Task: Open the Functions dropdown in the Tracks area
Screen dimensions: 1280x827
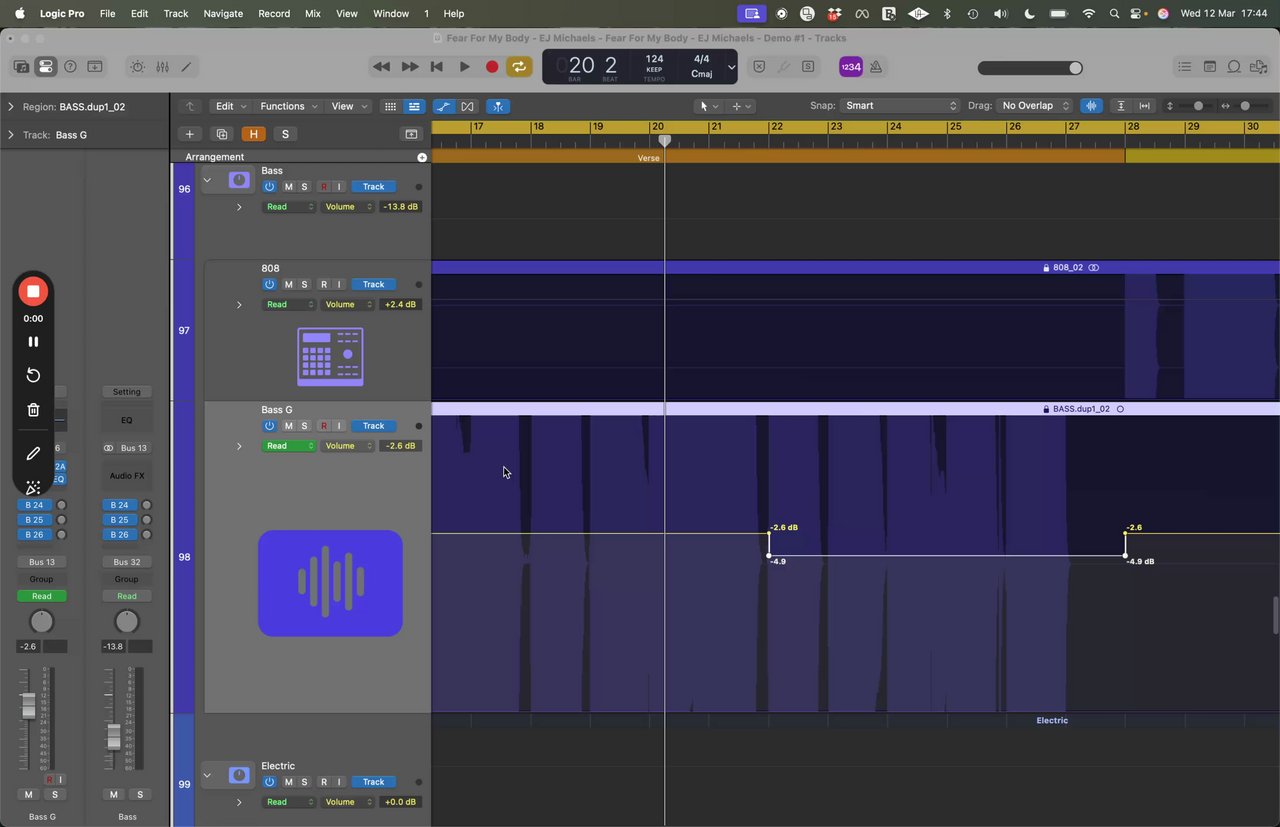Action: click(x=289, y=106)
